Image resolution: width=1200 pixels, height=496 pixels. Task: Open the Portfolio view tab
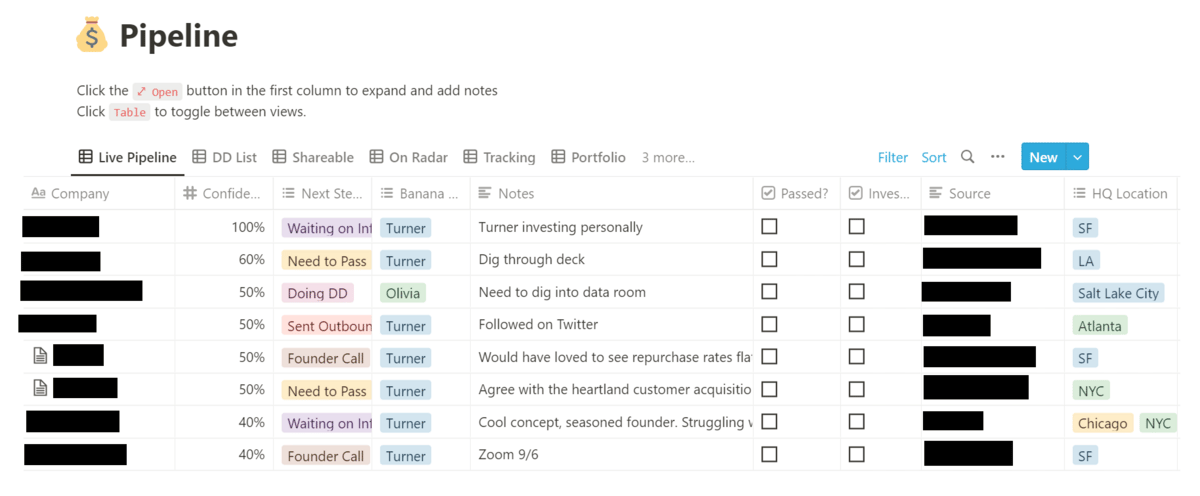pyautogui.click(x=588, y=157)
